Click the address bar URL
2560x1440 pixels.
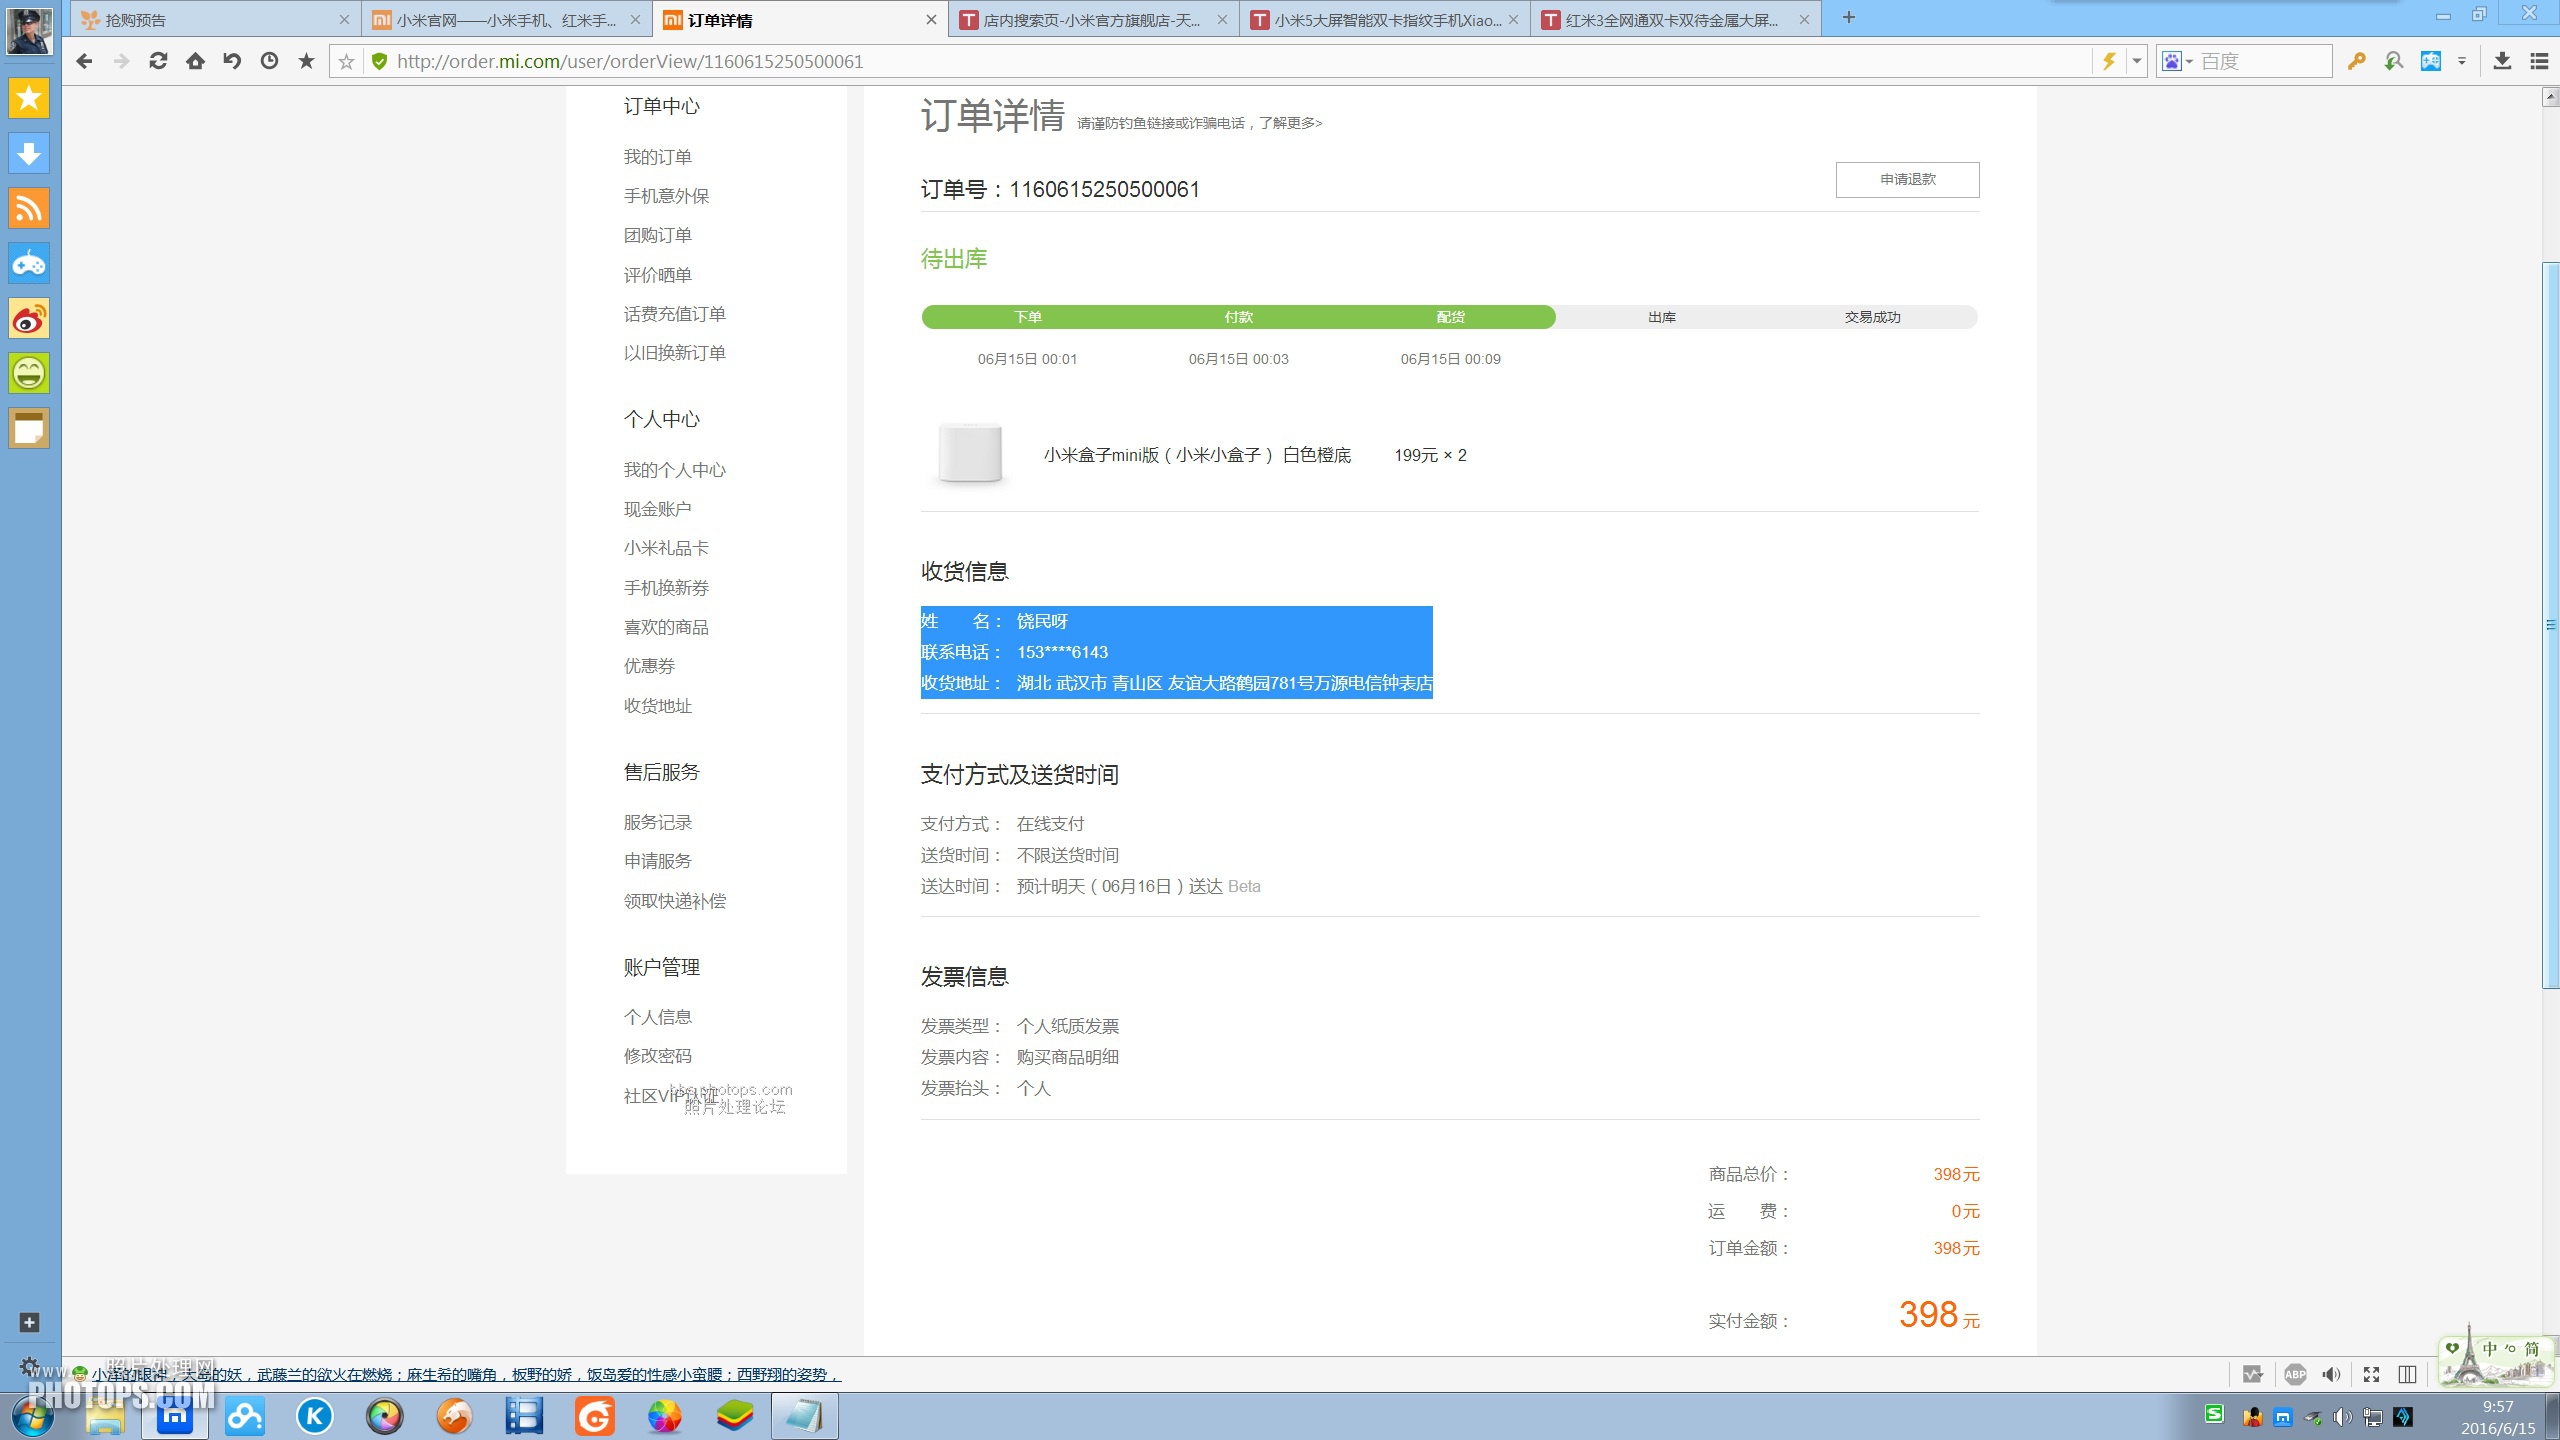630,61
